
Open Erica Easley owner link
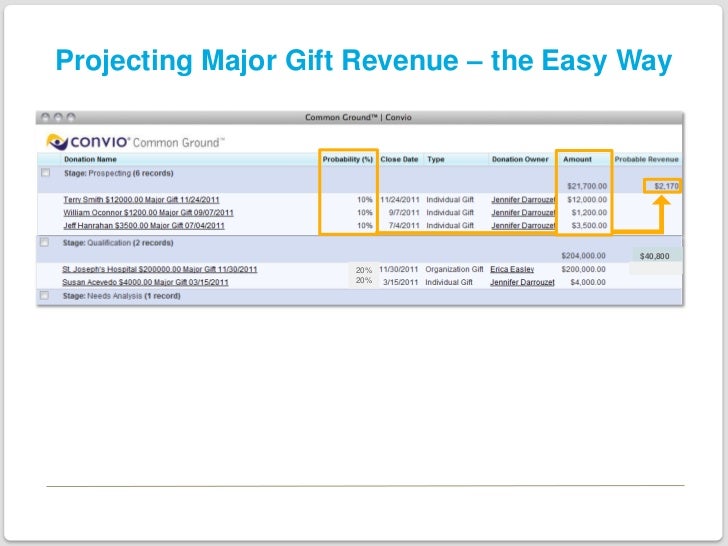tap(512, 269)
